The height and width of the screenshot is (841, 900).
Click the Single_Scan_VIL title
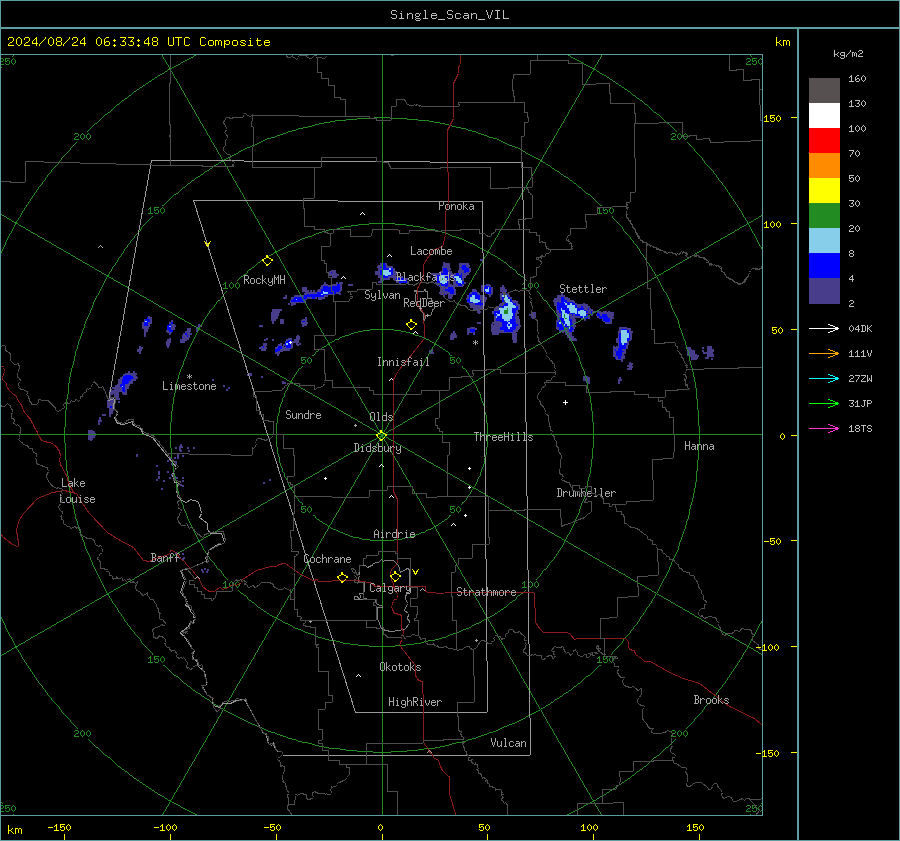tap(449, 15)
